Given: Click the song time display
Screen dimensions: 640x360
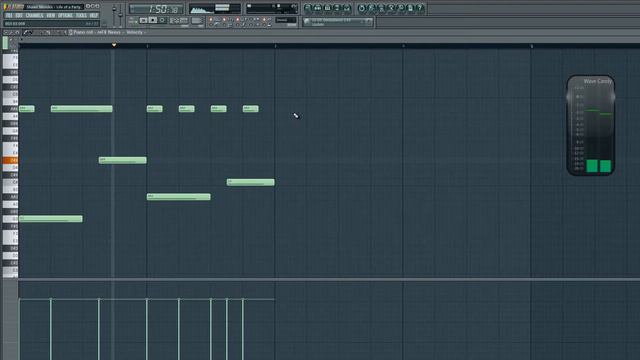Looking at the screenshot, I should [156, 9].
